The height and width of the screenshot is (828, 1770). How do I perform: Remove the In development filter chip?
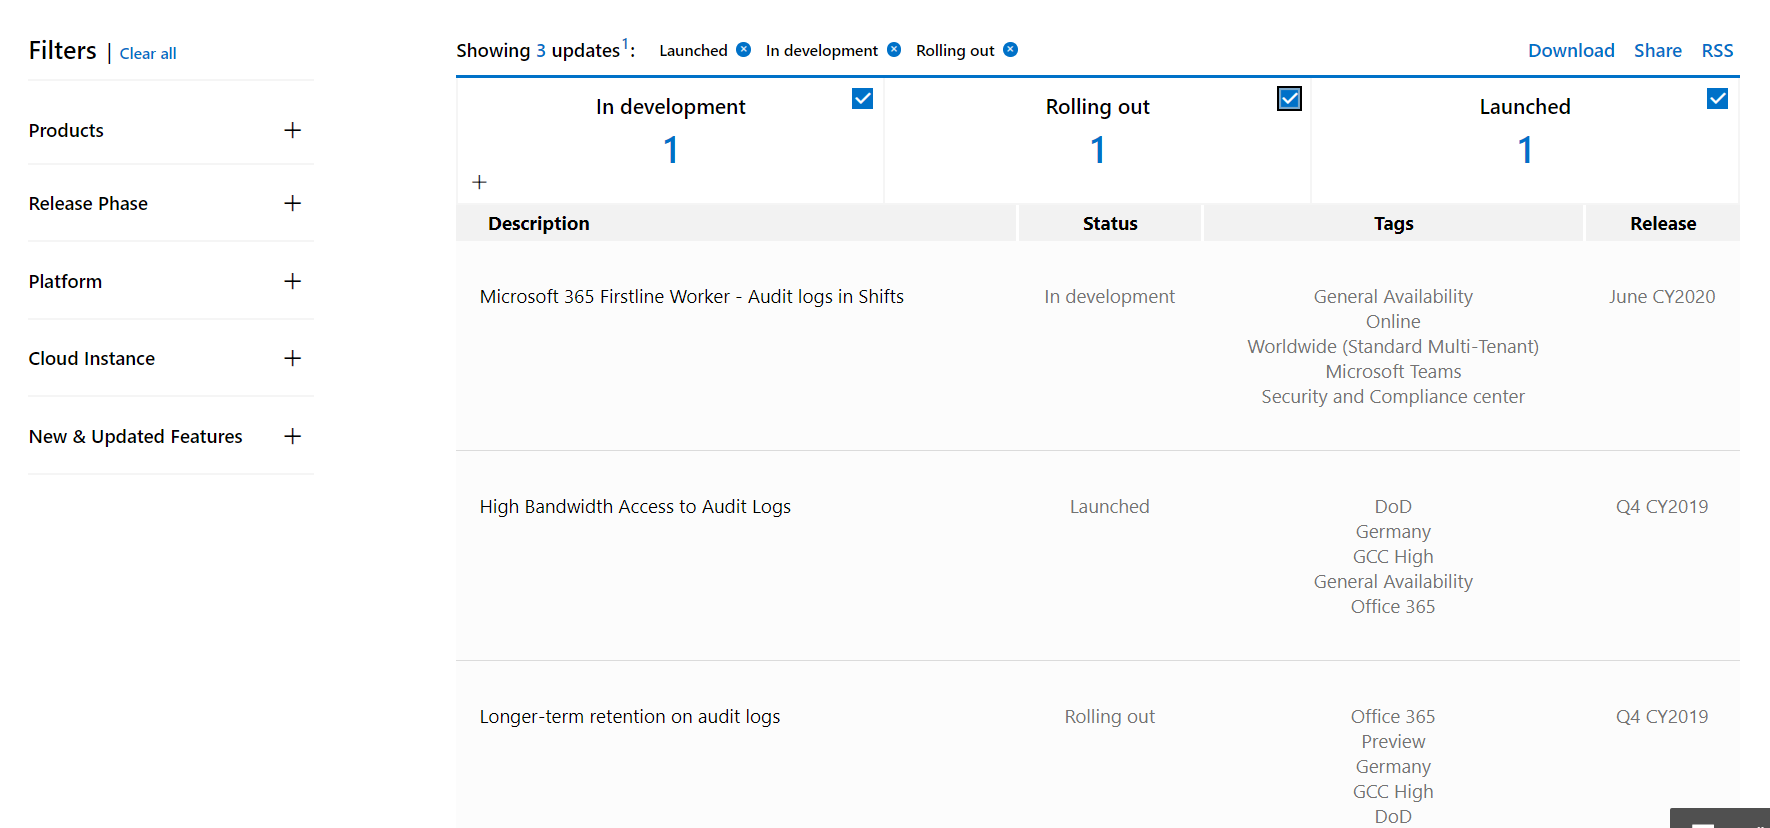point(894,50)
